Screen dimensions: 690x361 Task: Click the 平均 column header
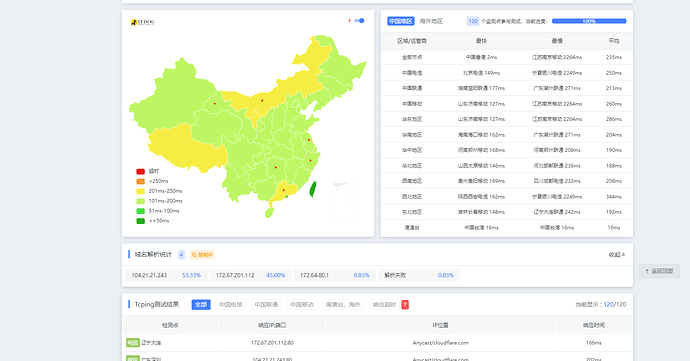click(x=613, y=41)
